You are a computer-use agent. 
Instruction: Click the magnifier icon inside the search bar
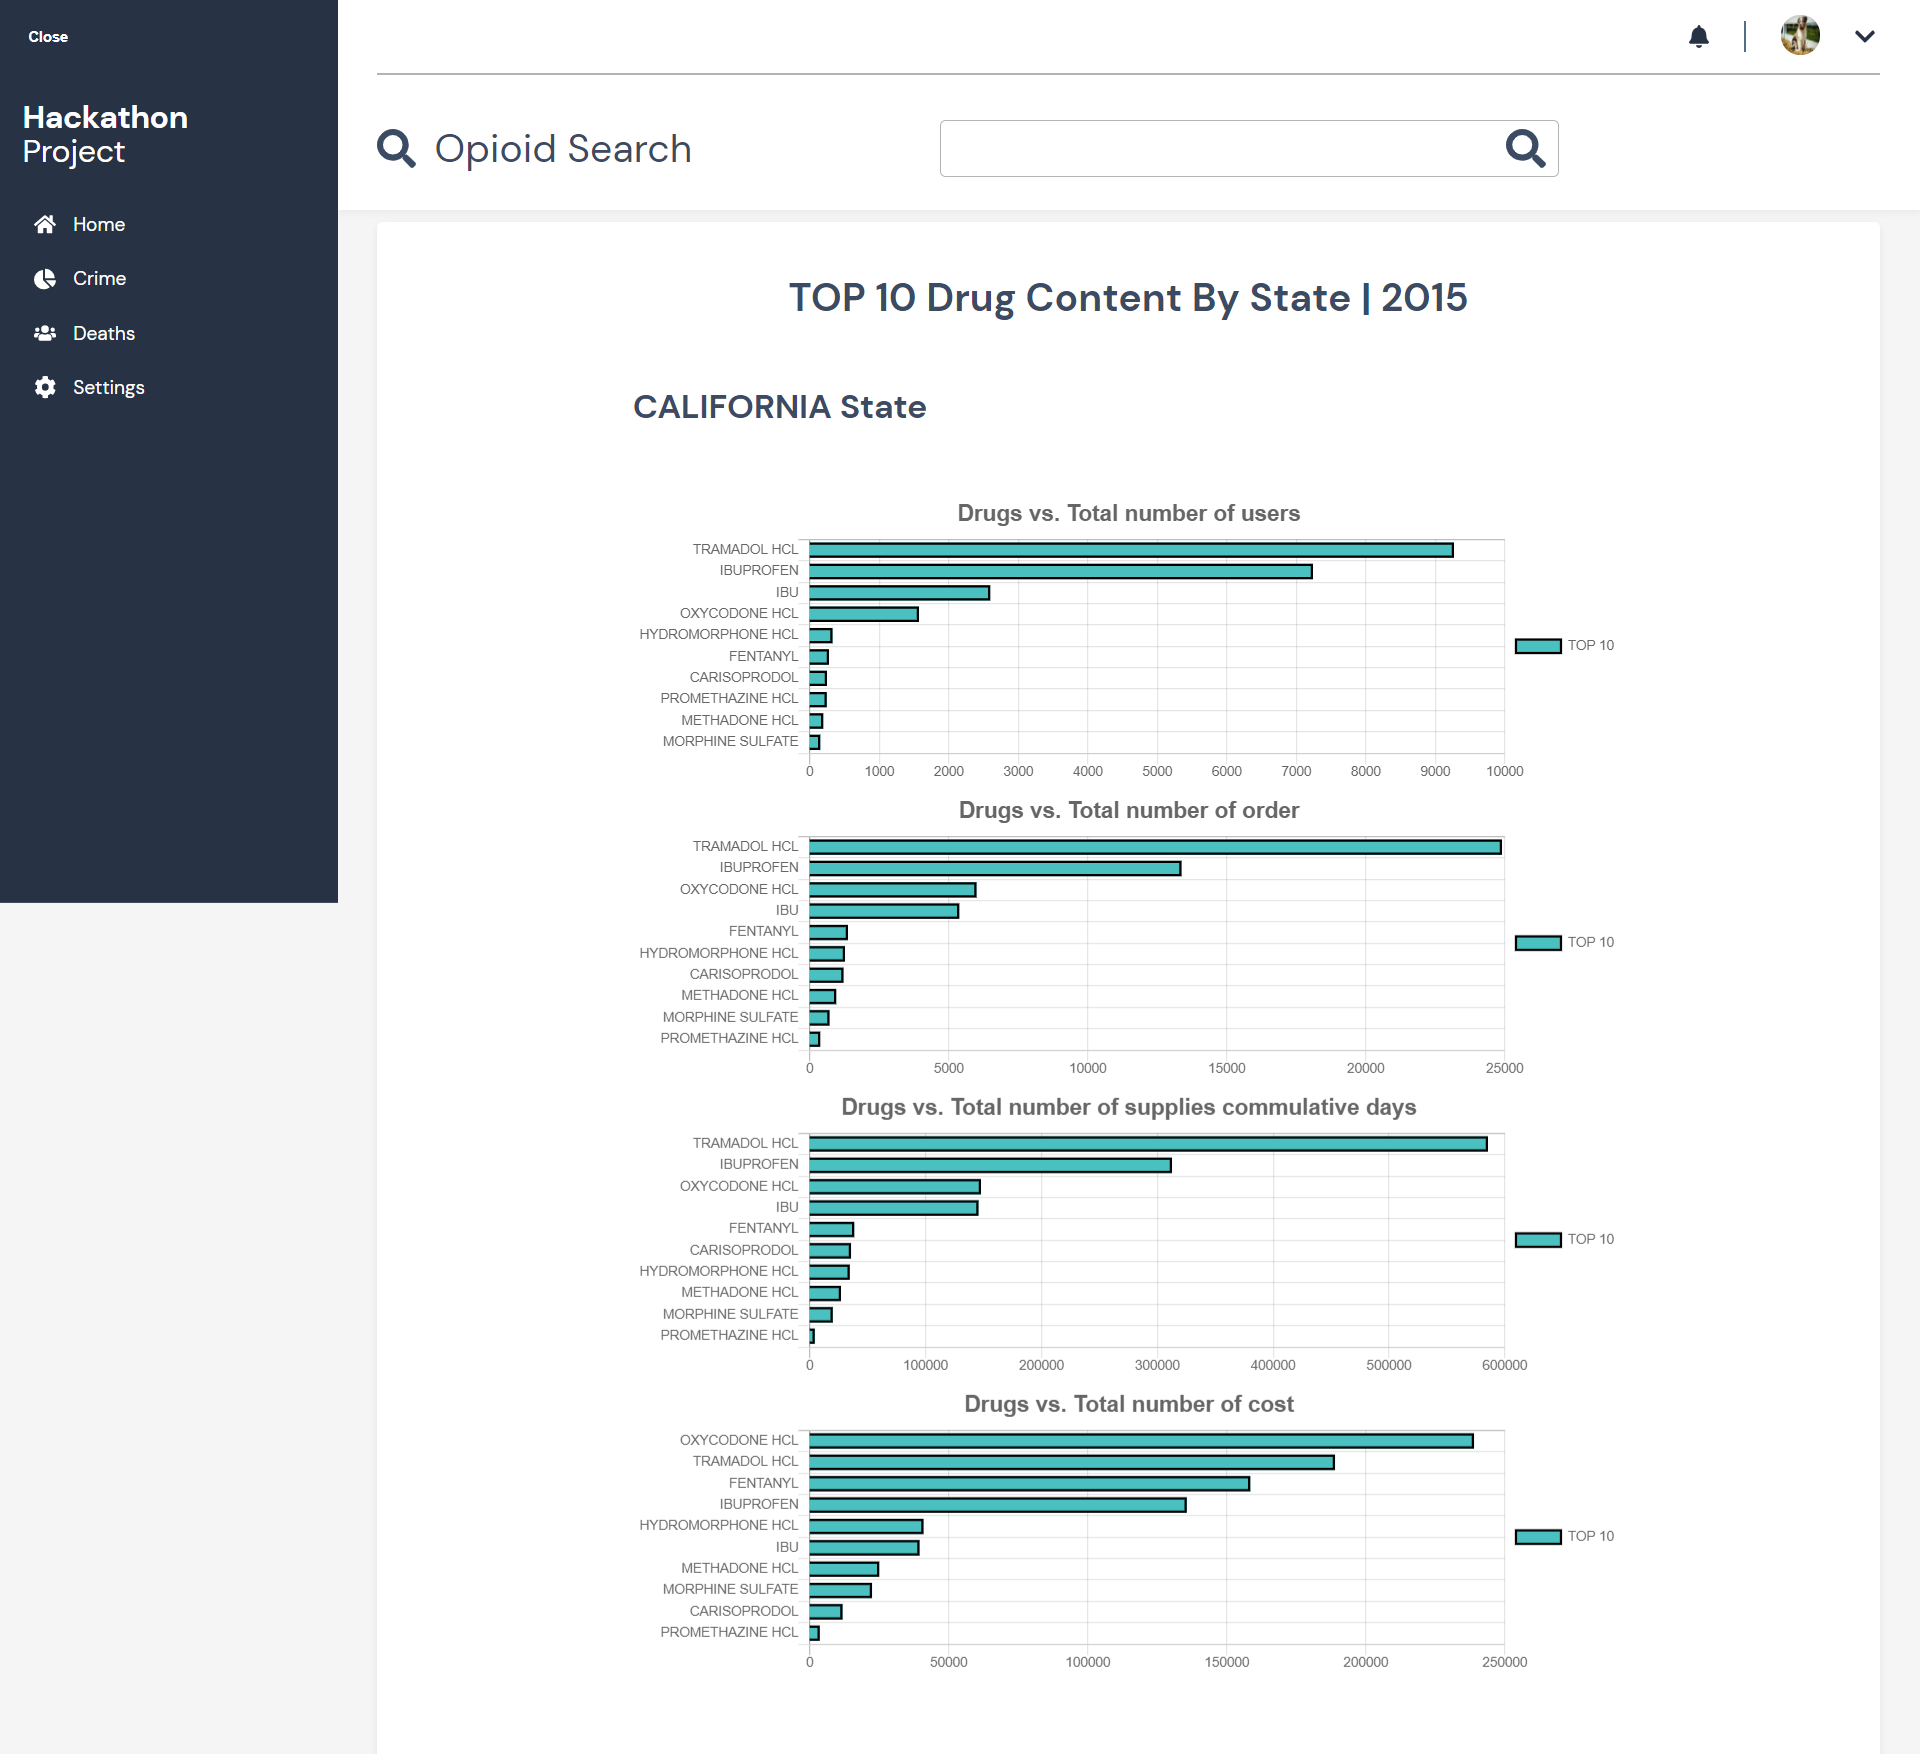pyautogui.click(x=1524, y=148)
